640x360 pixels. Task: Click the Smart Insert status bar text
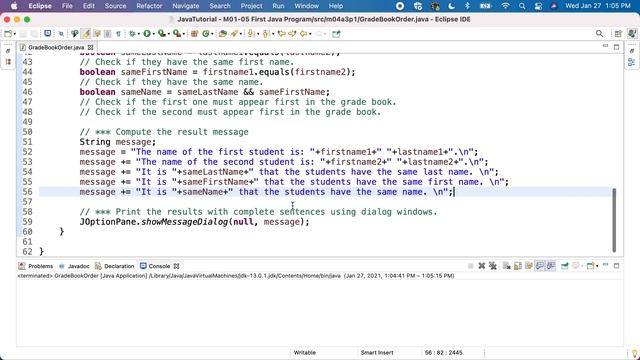377,353
